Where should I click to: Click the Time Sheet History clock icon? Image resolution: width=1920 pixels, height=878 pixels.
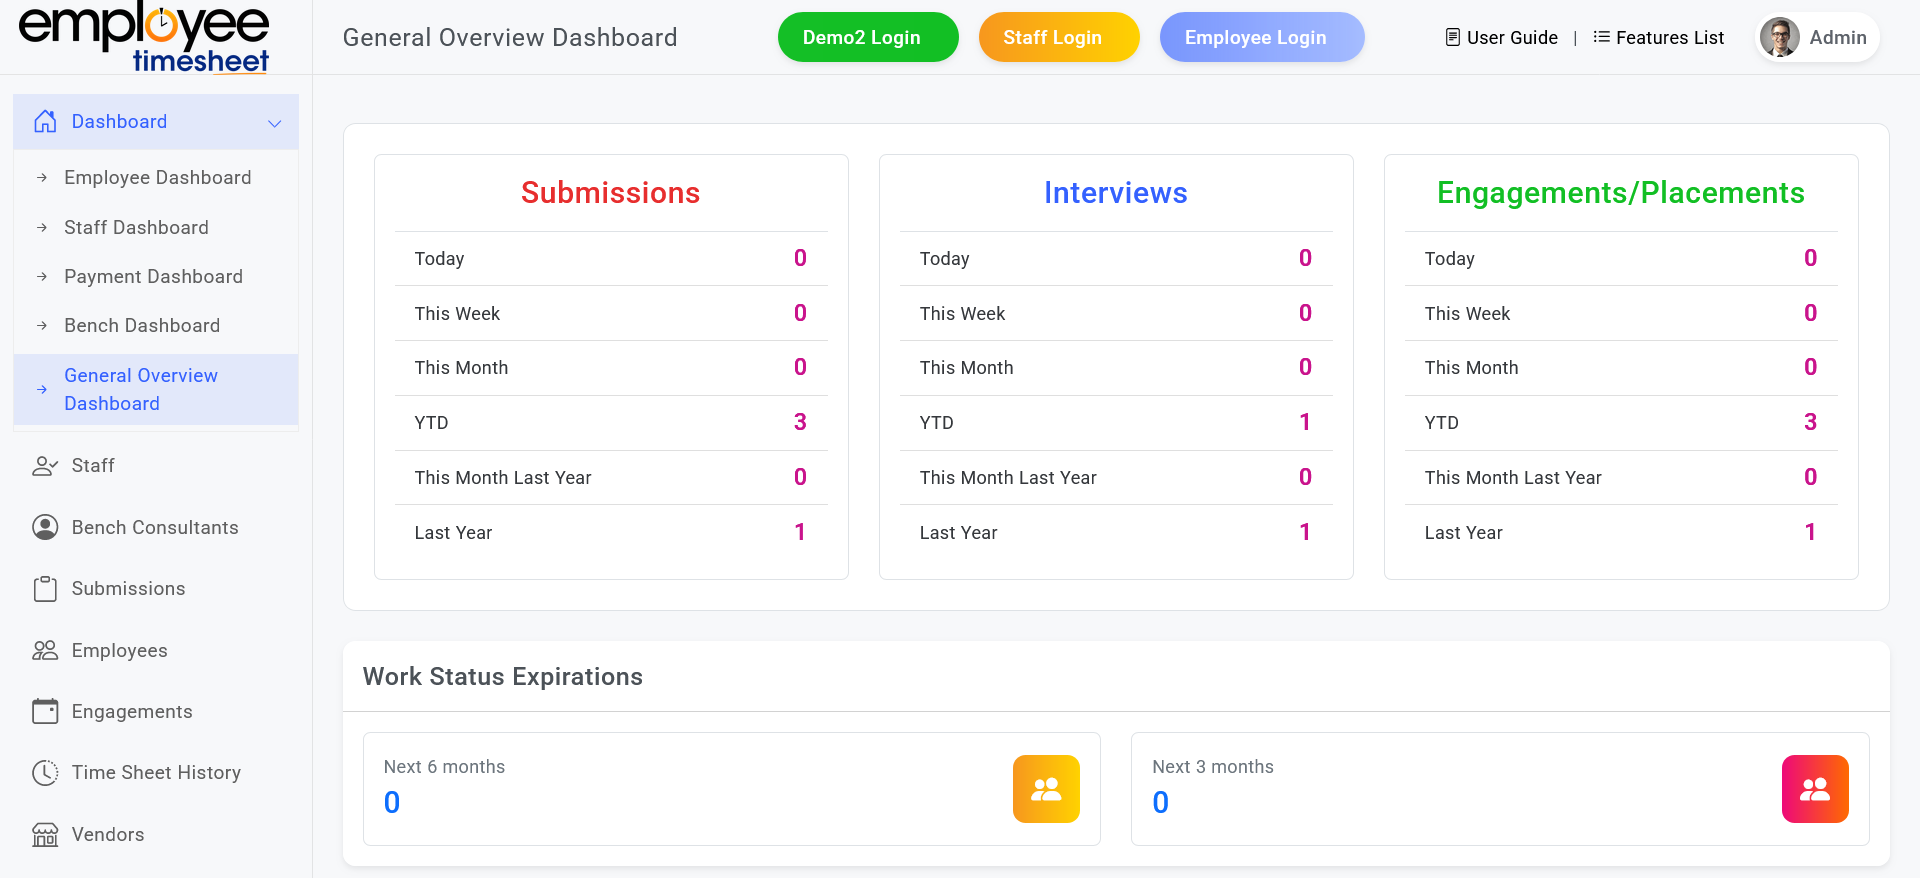[45, 773]
